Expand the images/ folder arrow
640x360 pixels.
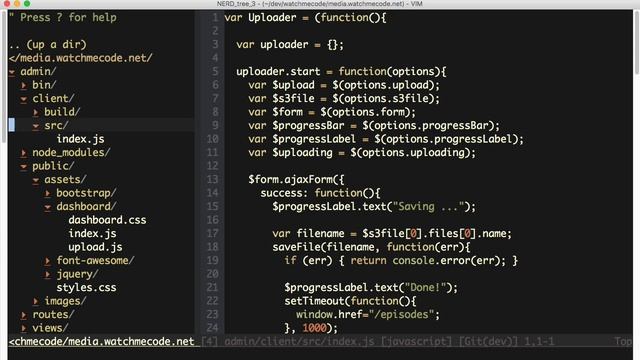tap(36, 301)
